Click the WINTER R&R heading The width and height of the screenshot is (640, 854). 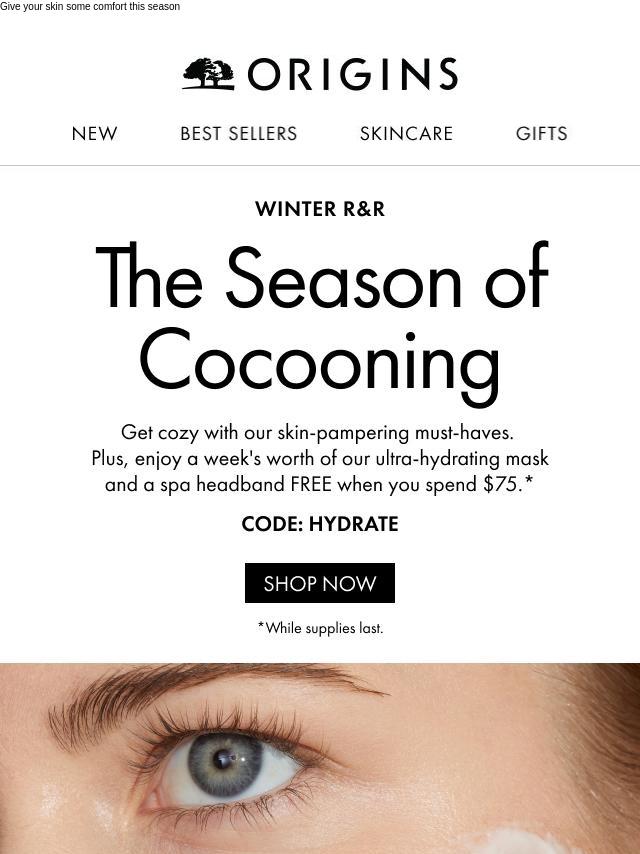[320, 209]
